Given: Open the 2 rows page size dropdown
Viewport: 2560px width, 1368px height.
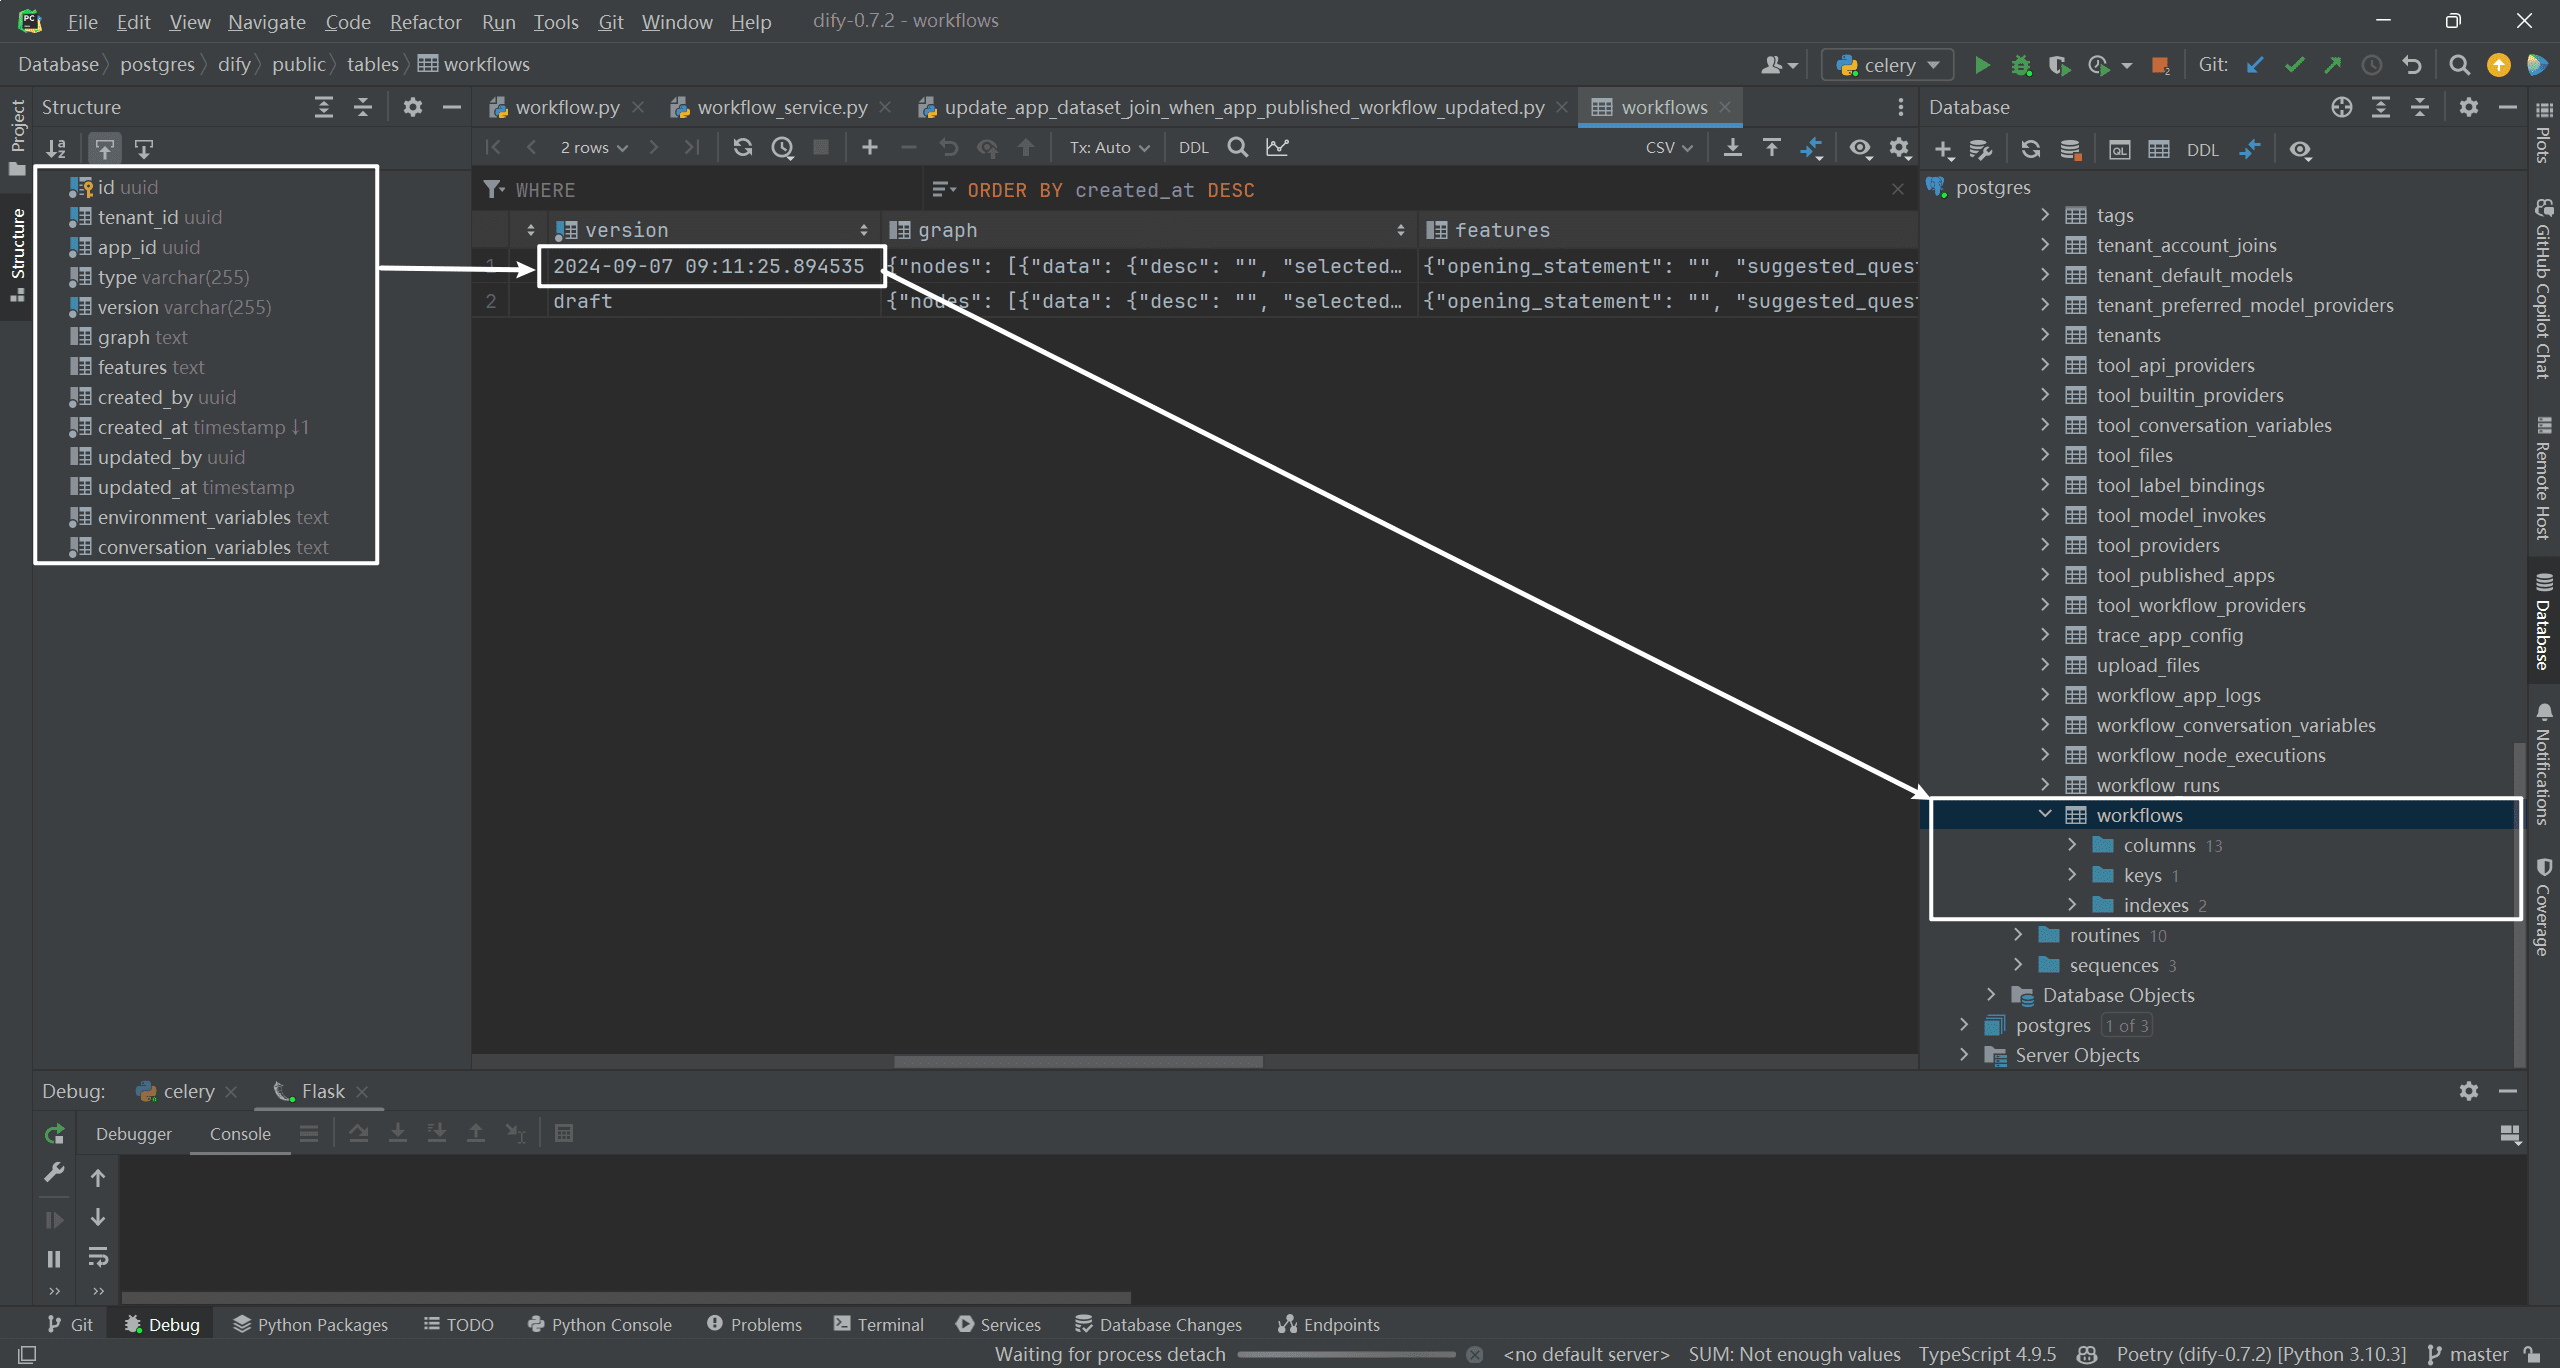Looking at the screenshot, I should pyautogui.click(x=594, y=148).
